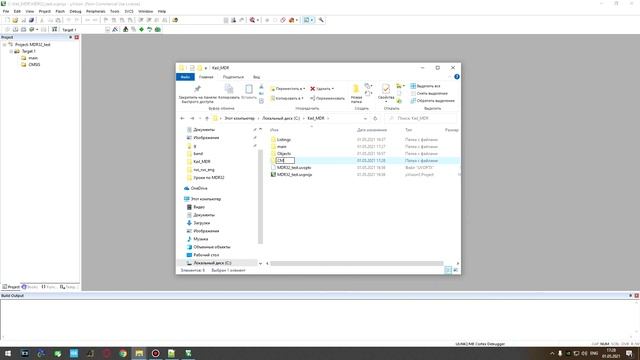Open the Flash menu in Keil

60,11
